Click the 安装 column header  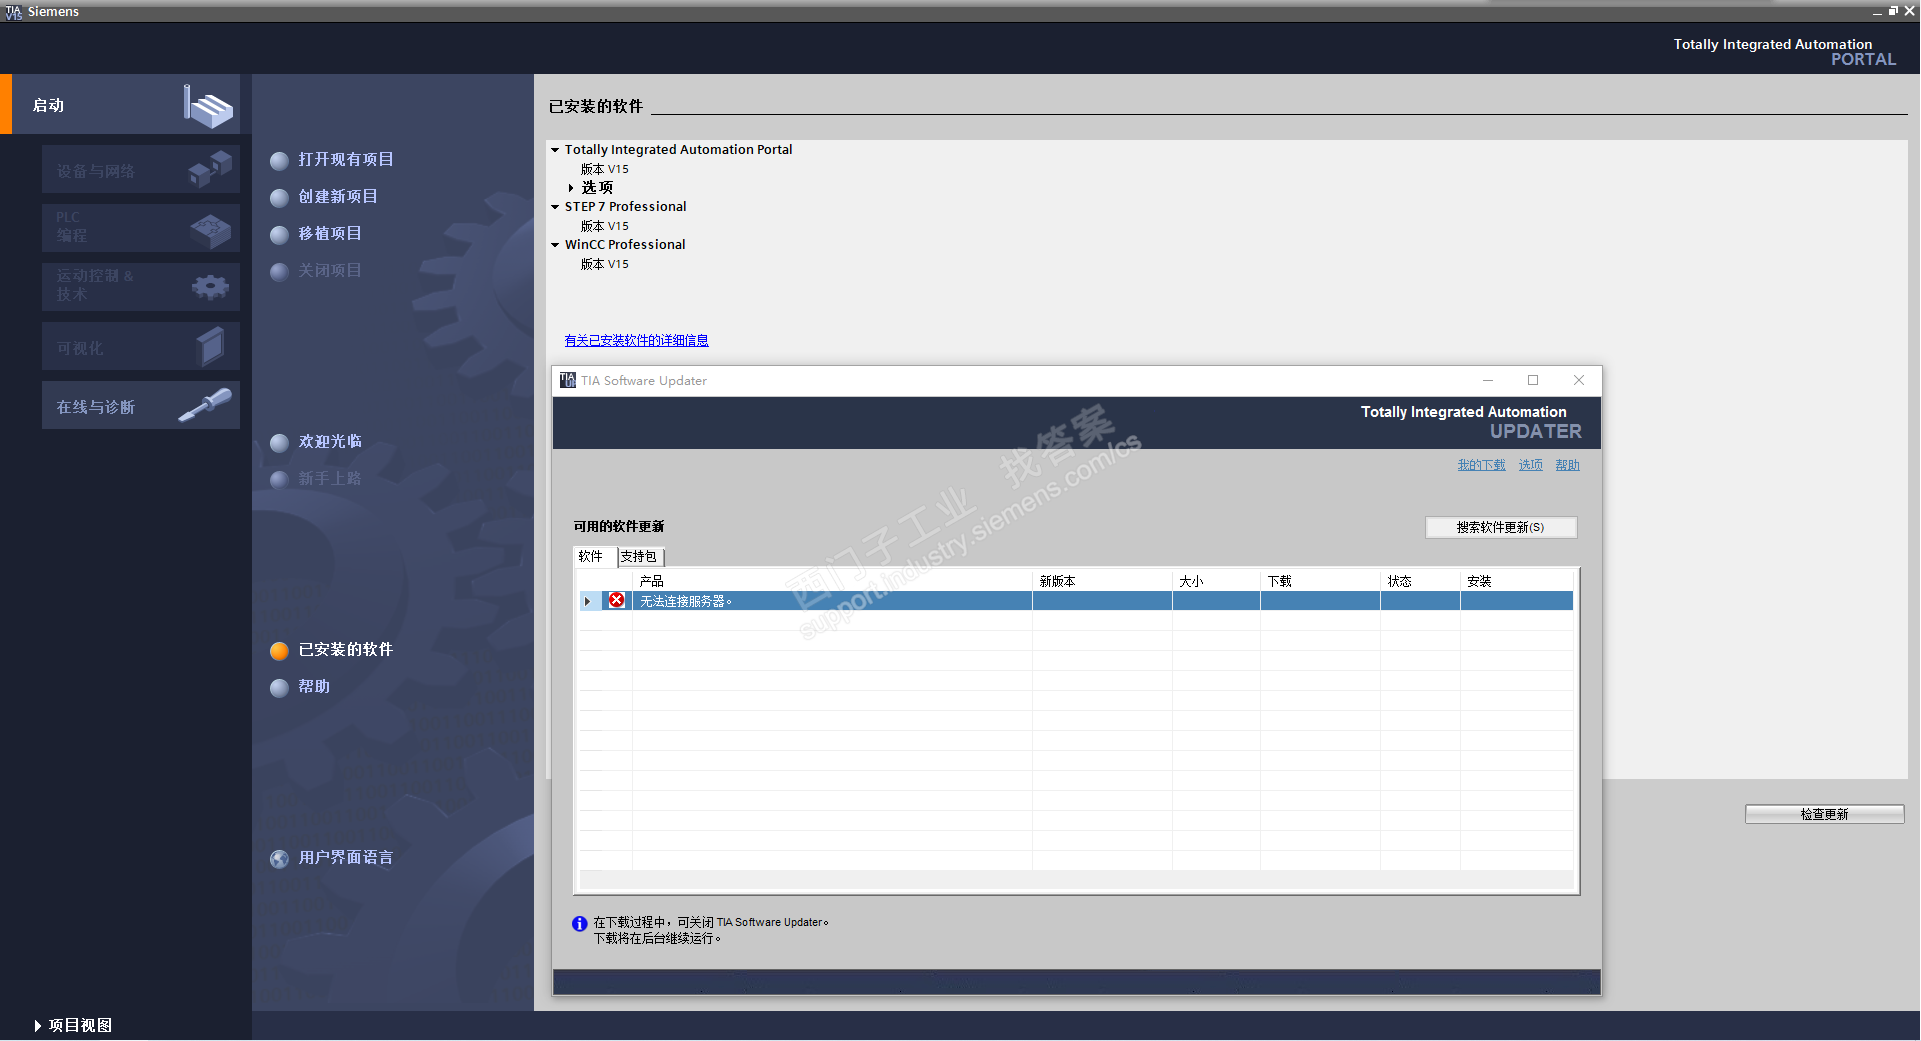pos(1516,582)
